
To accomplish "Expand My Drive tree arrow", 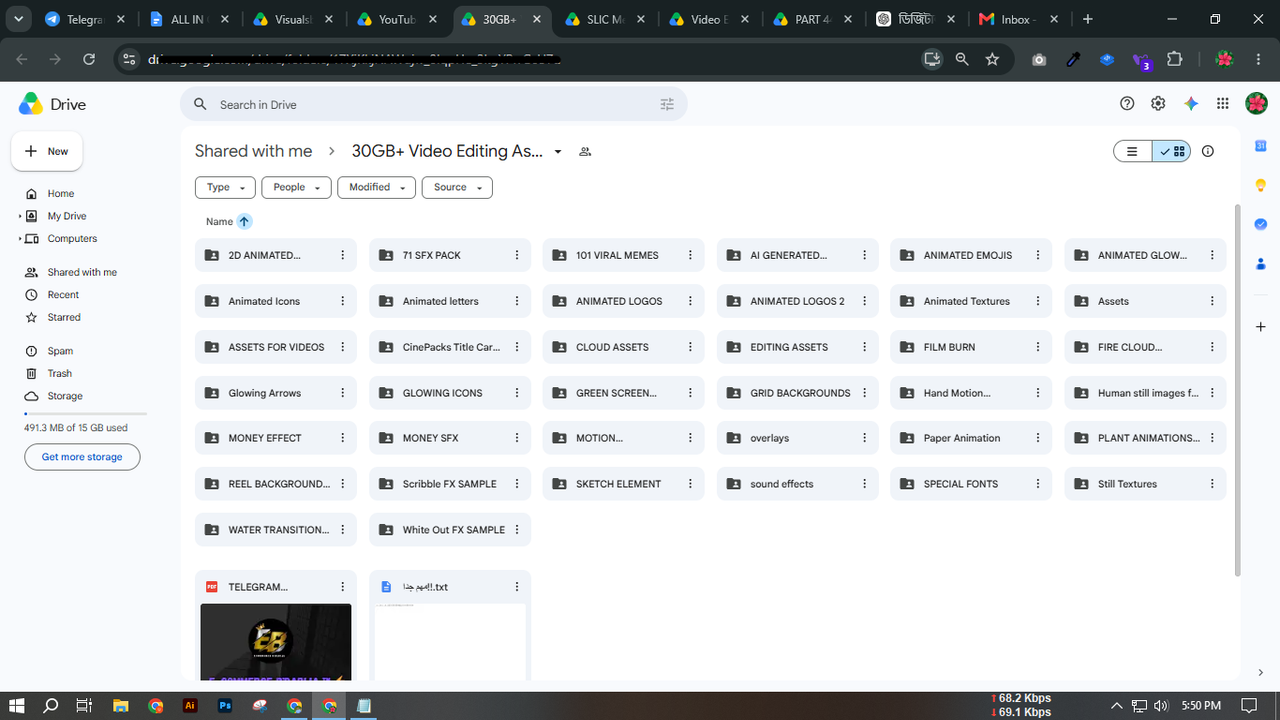I will click(20, 216).
